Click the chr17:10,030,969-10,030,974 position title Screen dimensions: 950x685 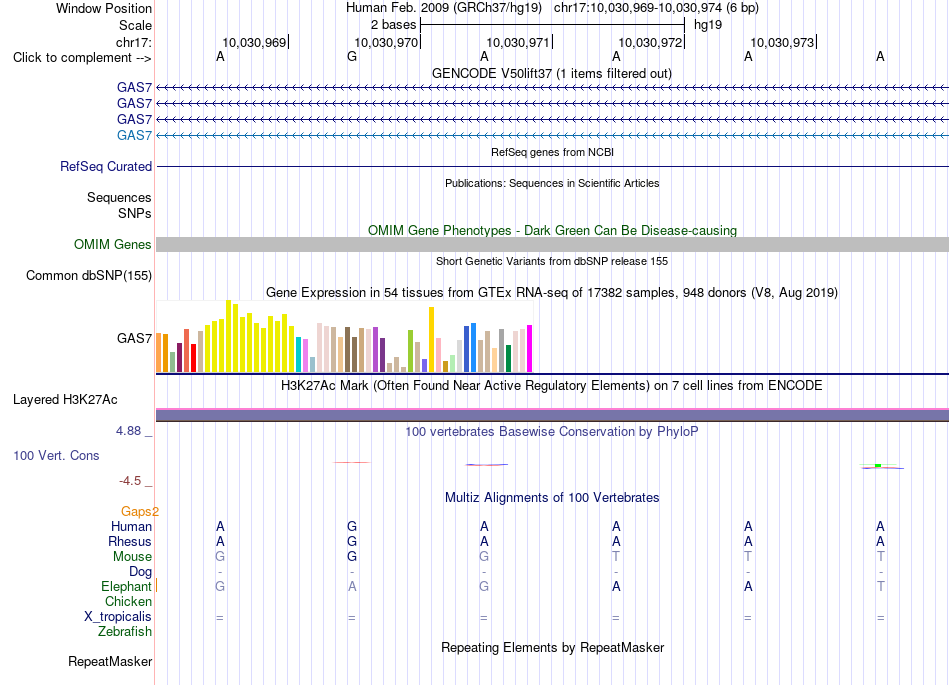[656, 8]
